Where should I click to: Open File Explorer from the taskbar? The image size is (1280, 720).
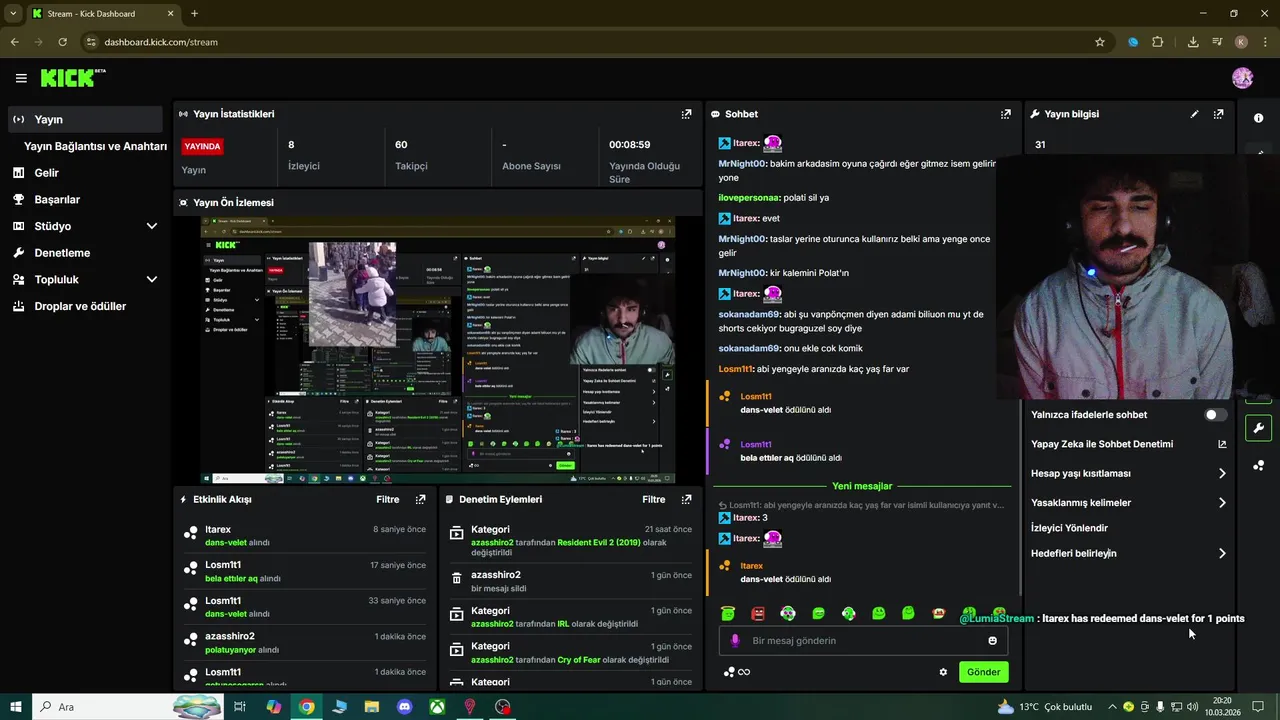tap(372, 707)
